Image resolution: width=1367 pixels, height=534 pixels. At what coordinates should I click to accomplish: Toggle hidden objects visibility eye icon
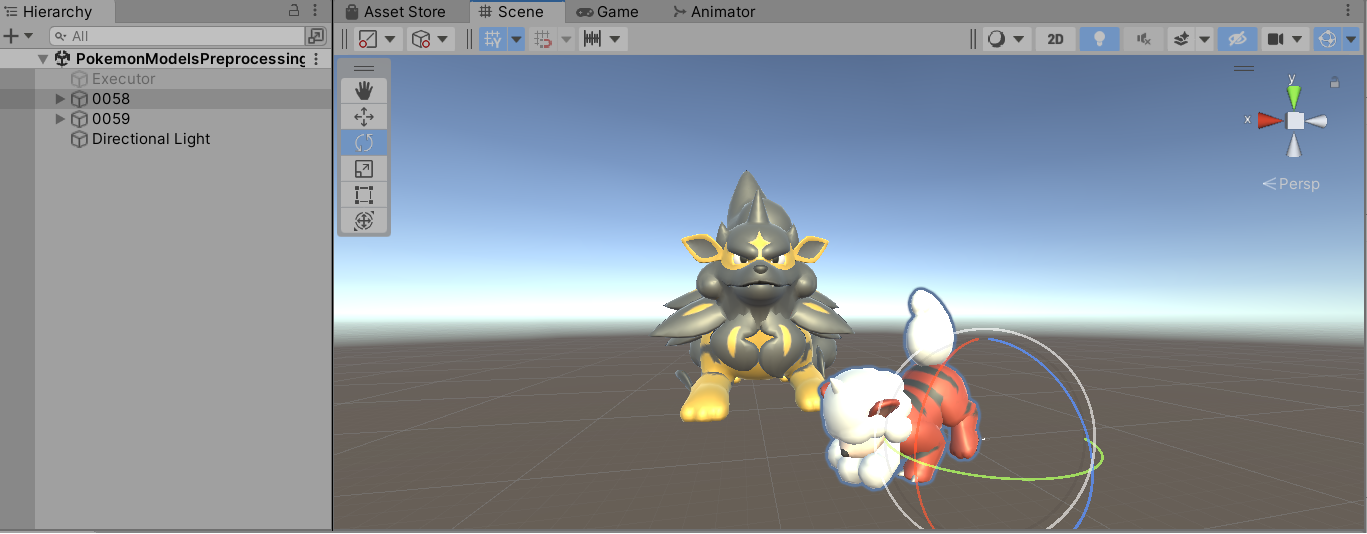coord(1238,39)
